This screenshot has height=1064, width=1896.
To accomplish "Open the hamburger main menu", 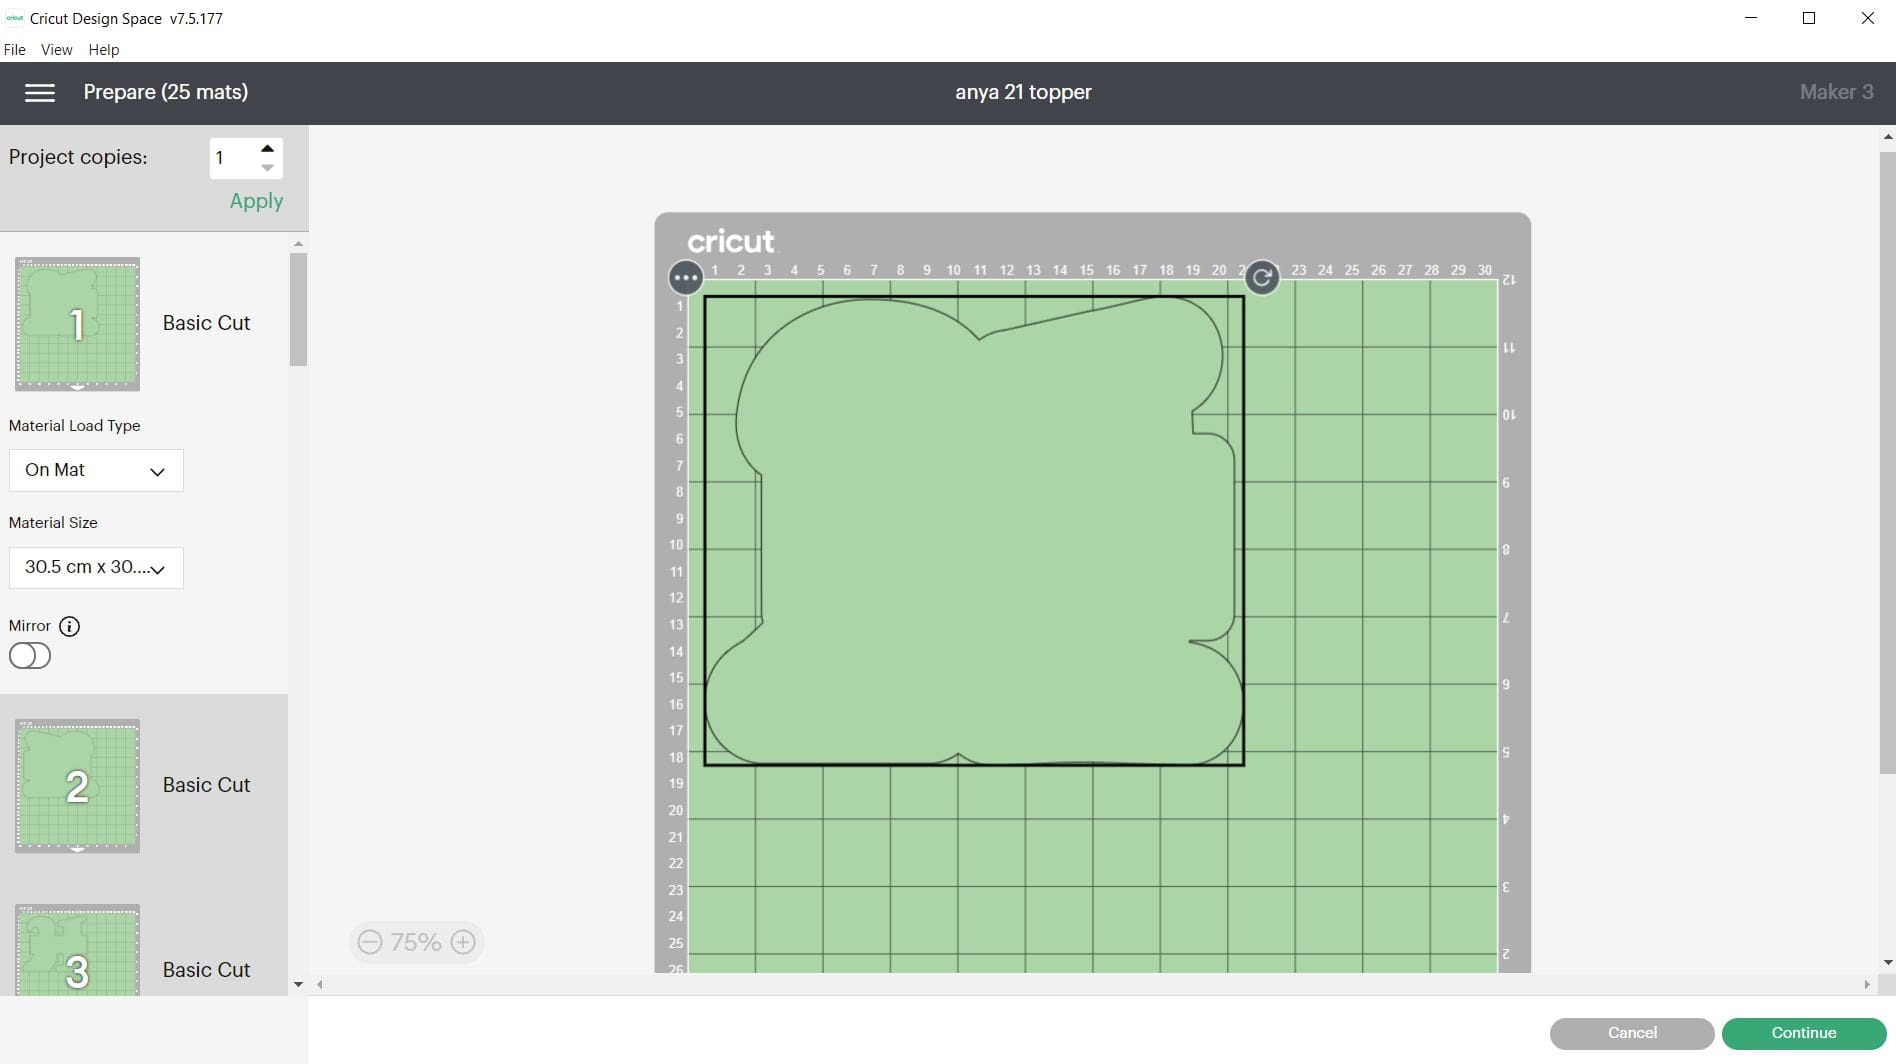I will coord(40,92).
